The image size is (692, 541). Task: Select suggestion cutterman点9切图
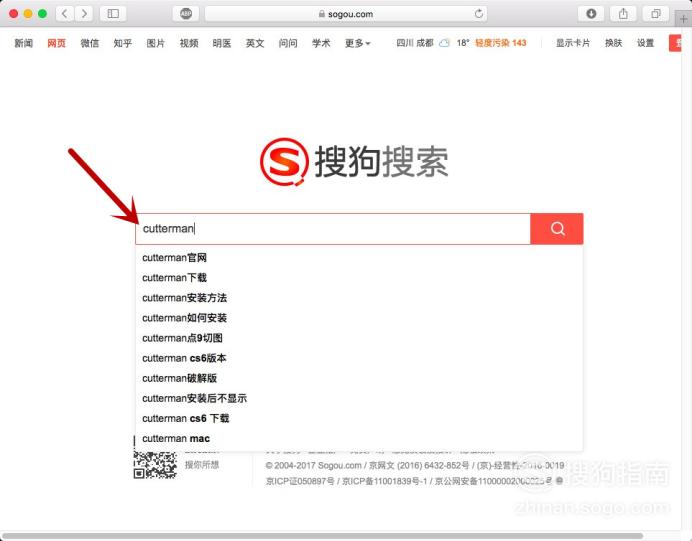tap(359, 338)
